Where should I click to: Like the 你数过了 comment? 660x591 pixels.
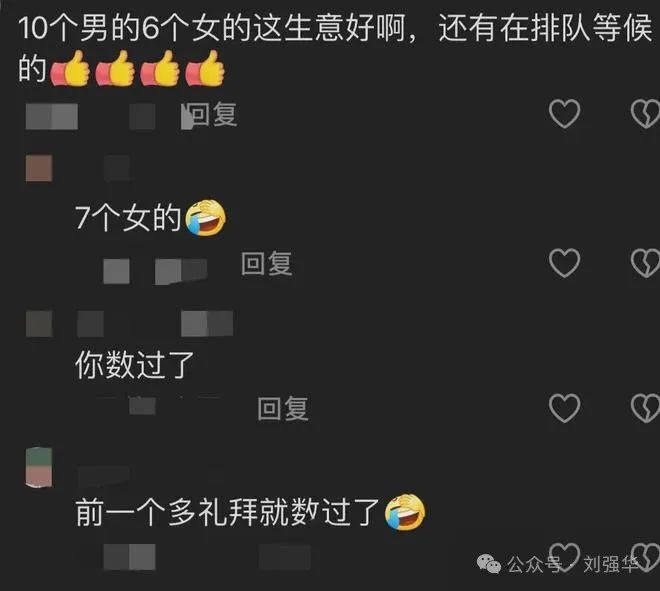(x=564, y=408)
